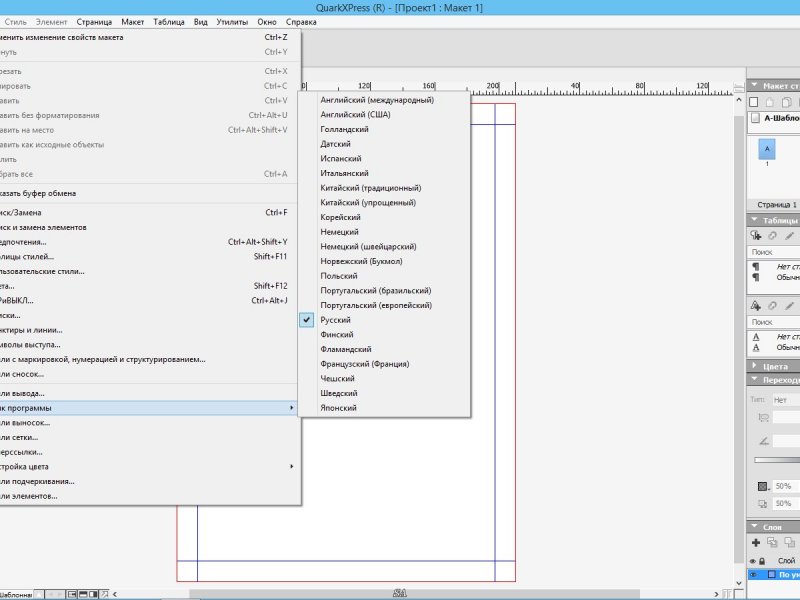
Task: Click menu item with Shift+F11 shortcut
Action: (x=148, y=256)
